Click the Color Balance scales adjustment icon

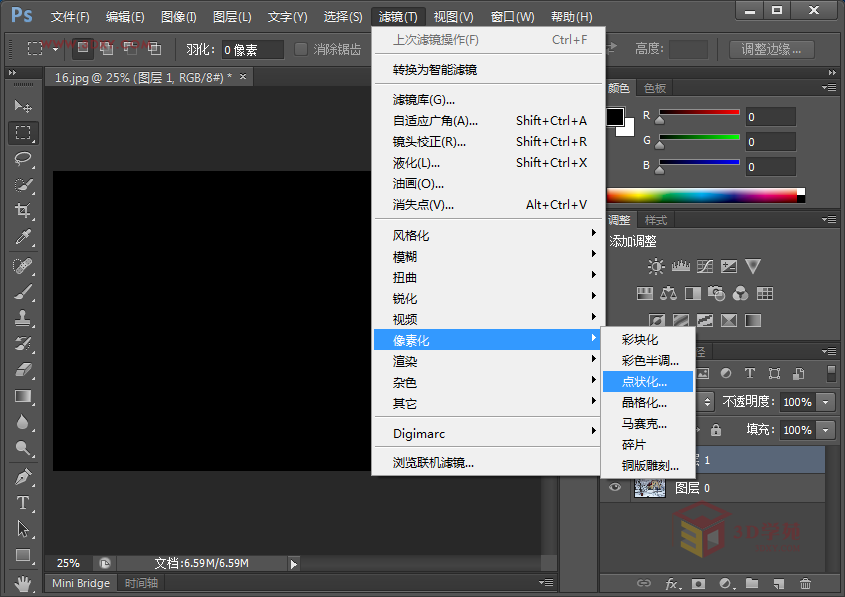pos(668,294)
